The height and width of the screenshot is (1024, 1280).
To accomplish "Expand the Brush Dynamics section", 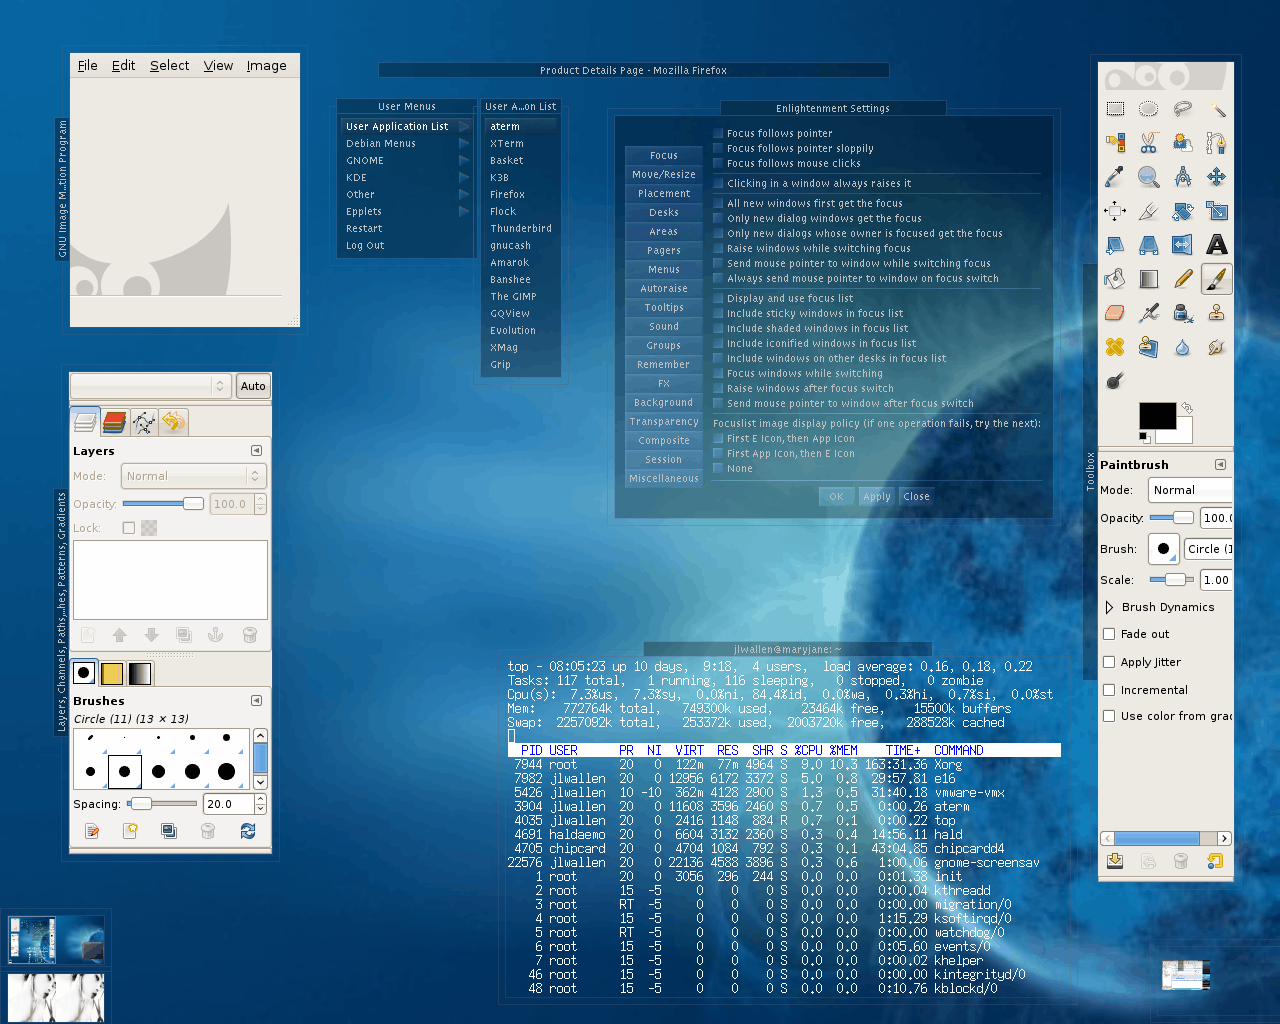I will tap(1109, 607).
